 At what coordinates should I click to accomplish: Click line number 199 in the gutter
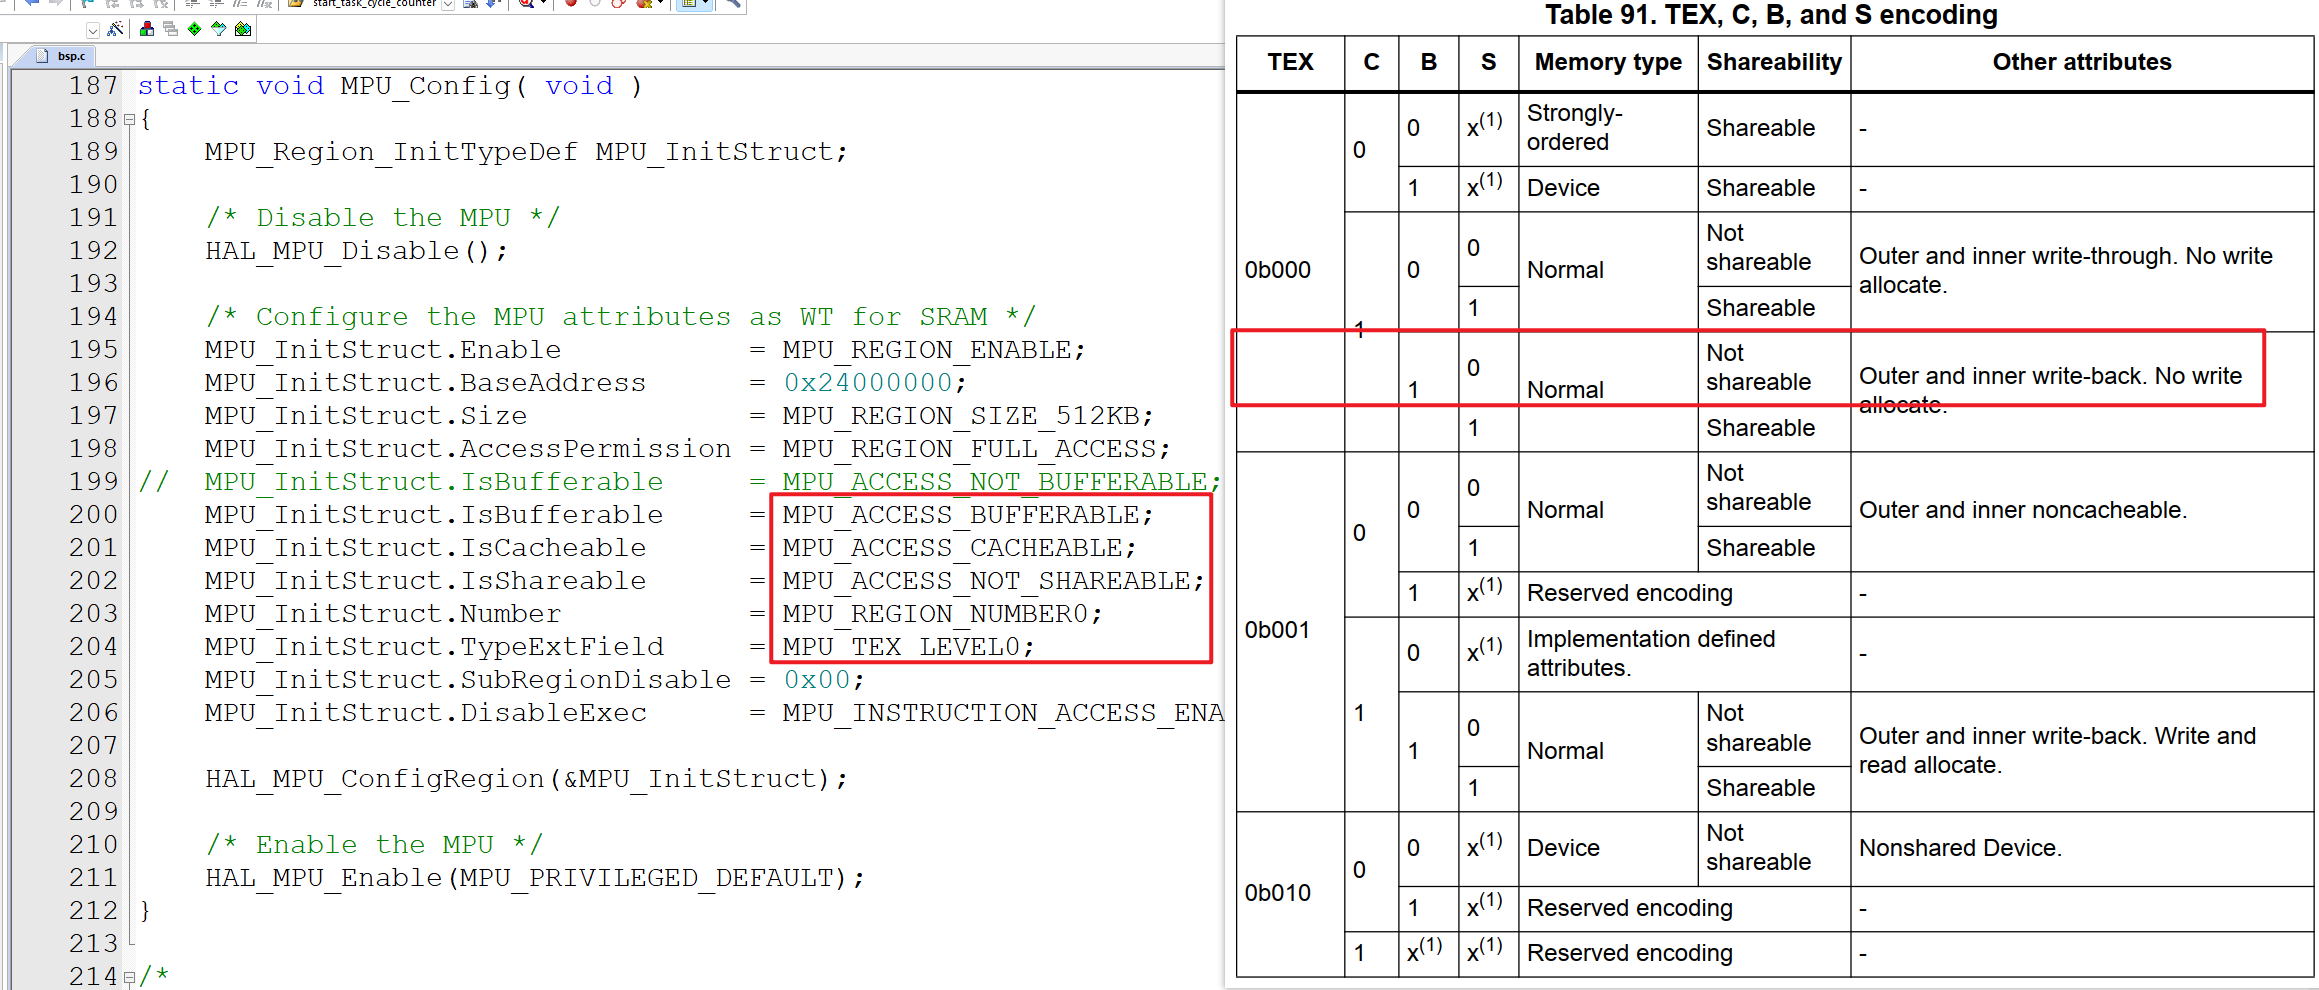click(x=93, y=482)
